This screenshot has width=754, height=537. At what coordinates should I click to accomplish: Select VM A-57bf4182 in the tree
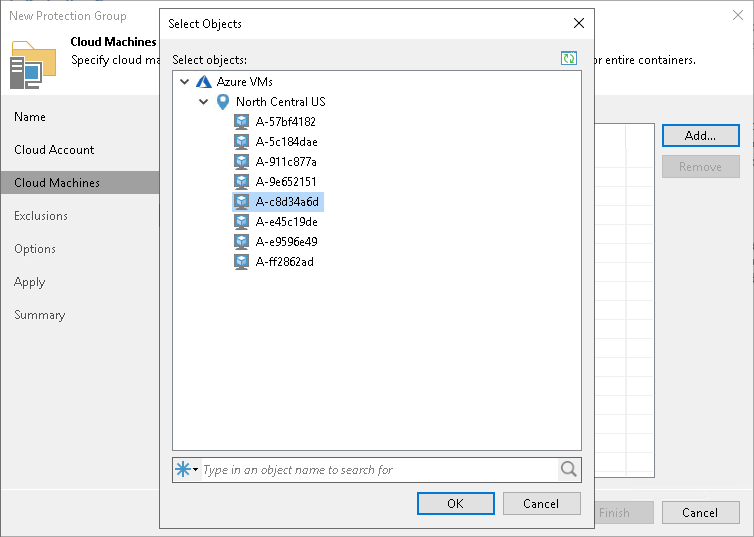point(286,122)
